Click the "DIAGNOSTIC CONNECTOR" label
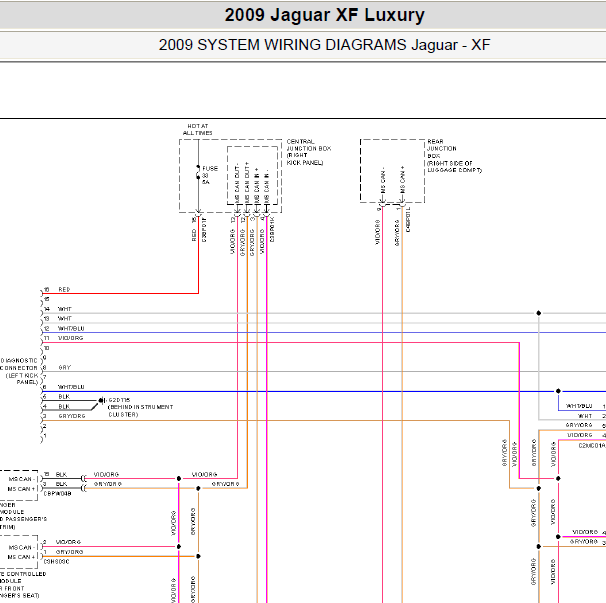The height and width of the screenshot is (603, 606). 19,364
